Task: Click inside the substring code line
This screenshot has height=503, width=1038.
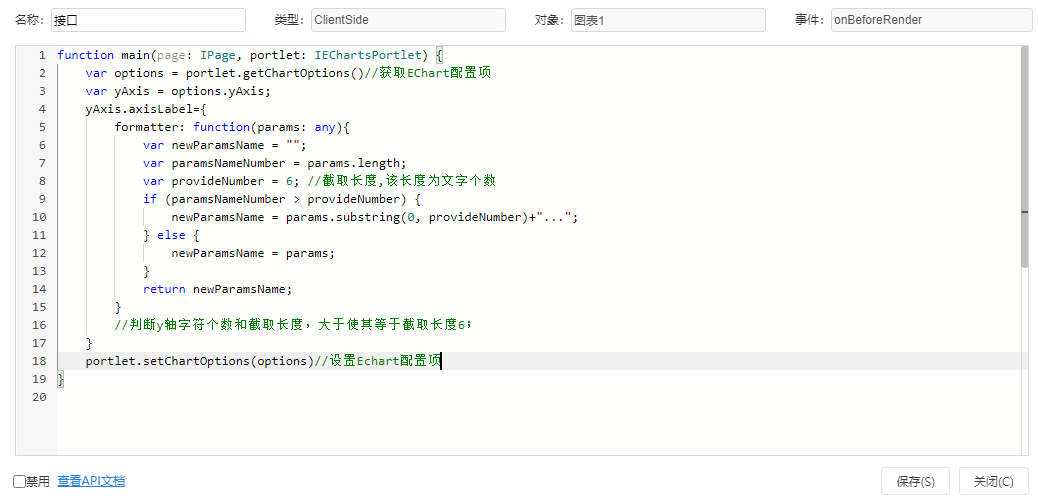Action: pos(375,217)
